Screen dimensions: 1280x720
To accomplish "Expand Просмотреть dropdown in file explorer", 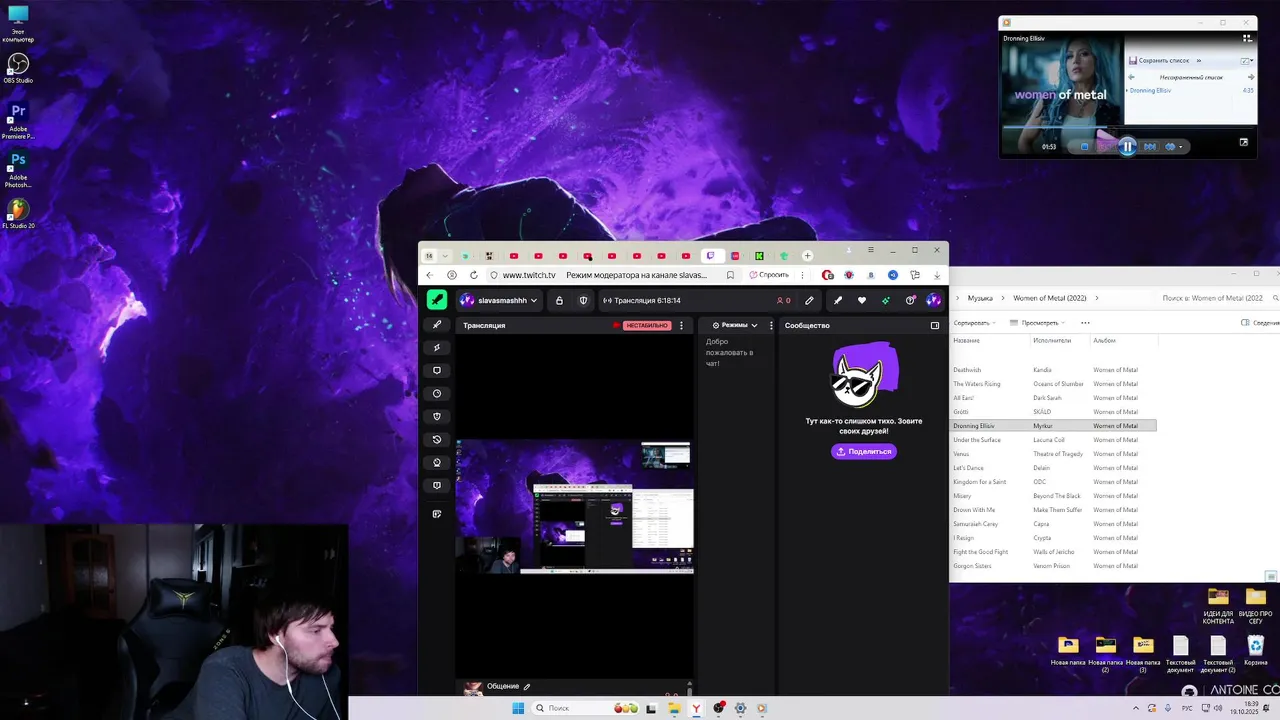I will [1037, 323].
